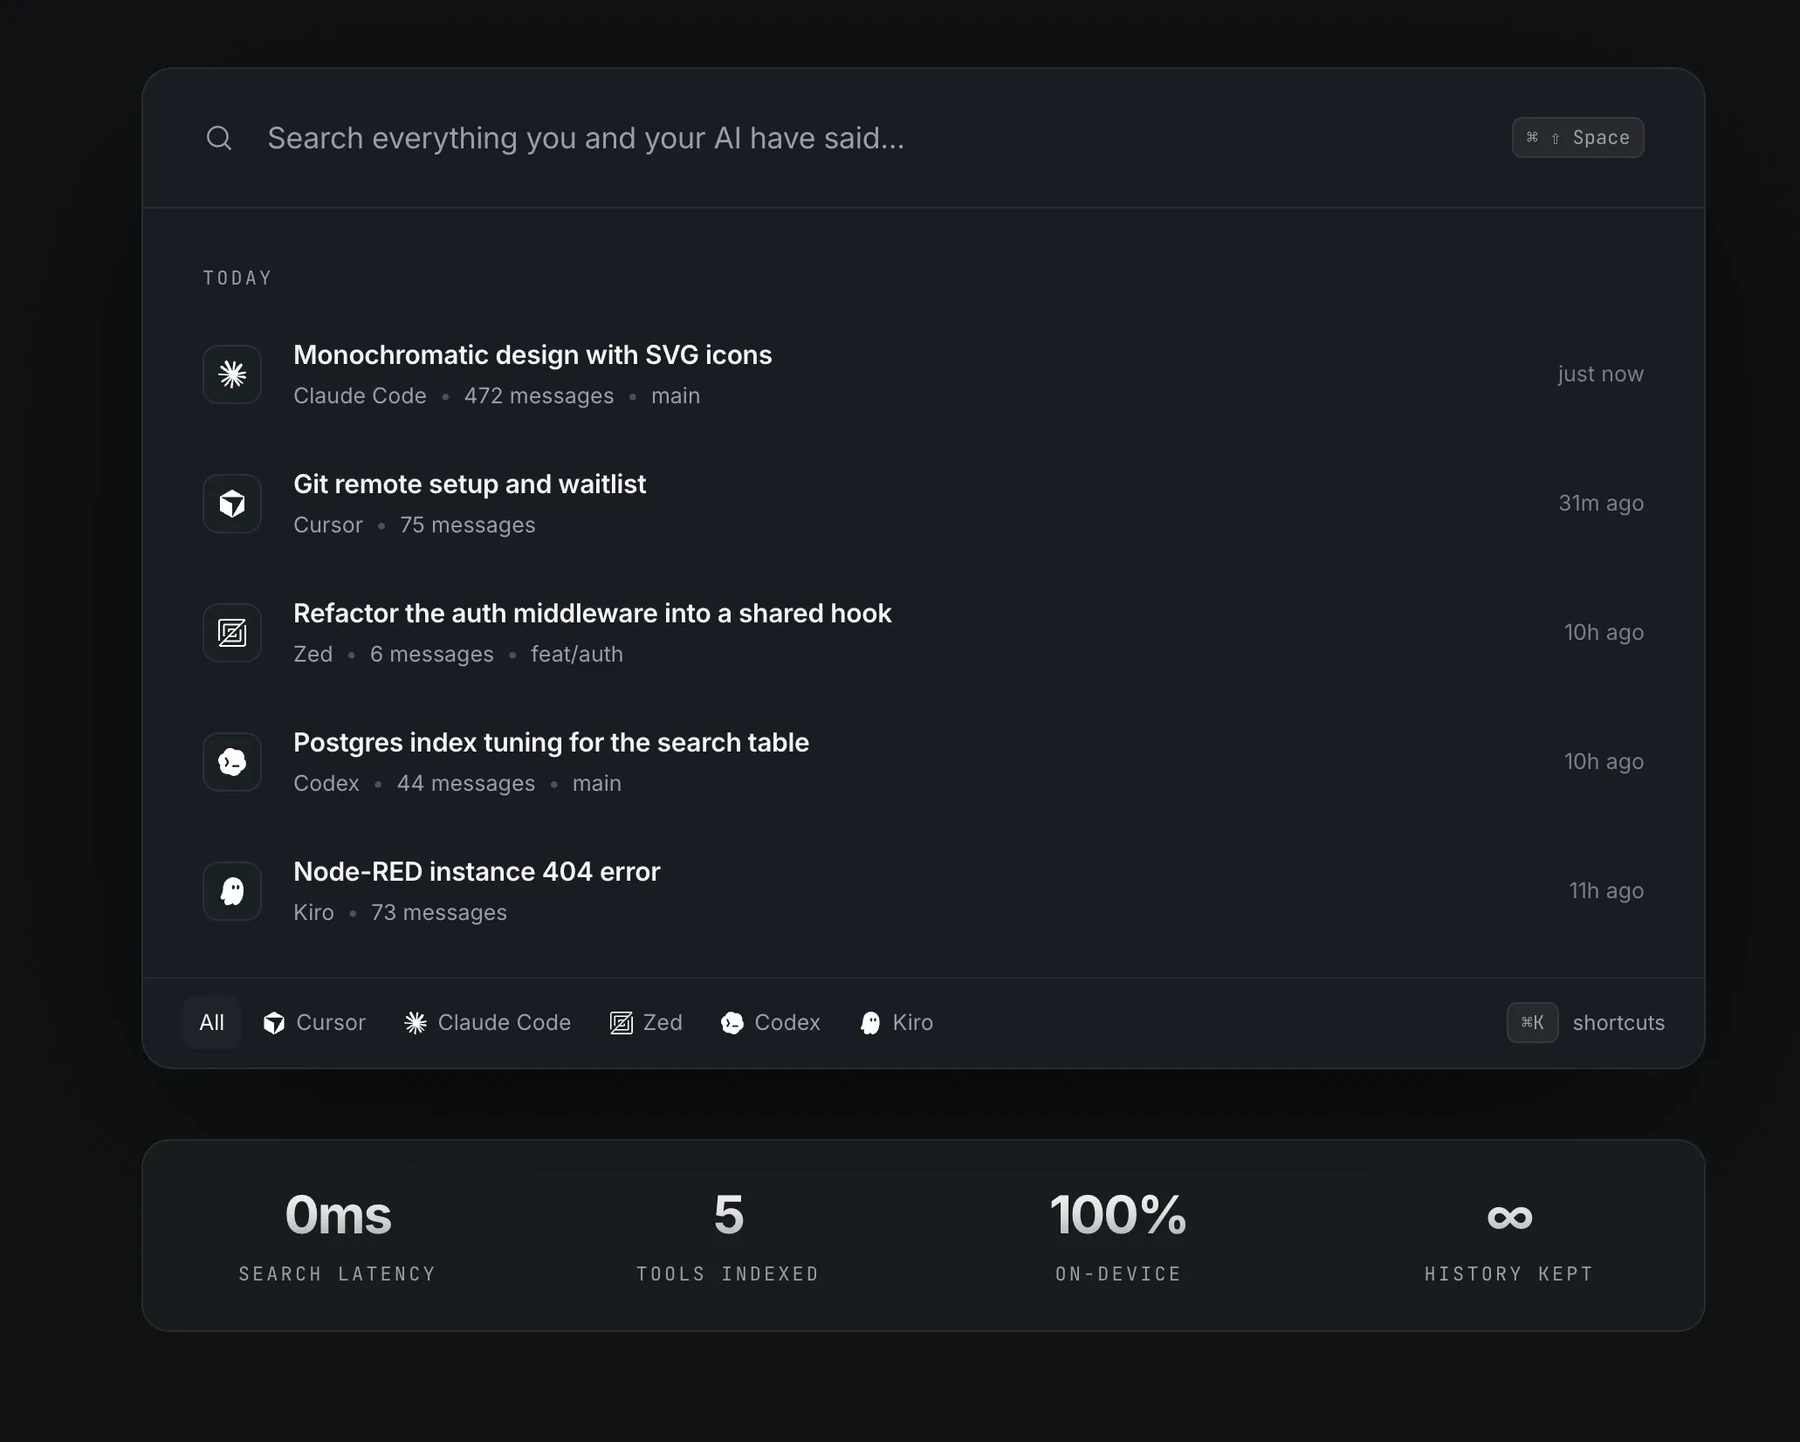
Task: Filter conversations by Claude Code
Action: pyautogui.click(x=487, y=1022)
